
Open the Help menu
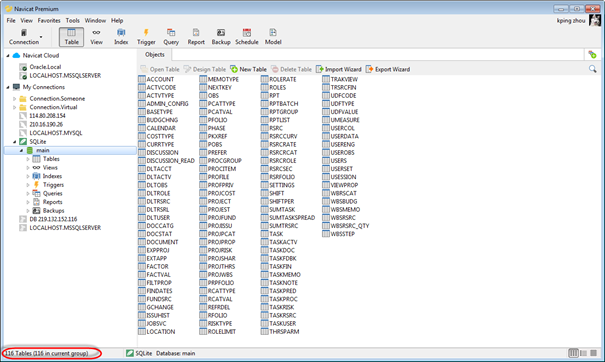pyautogui.click(x=117, y=20)
